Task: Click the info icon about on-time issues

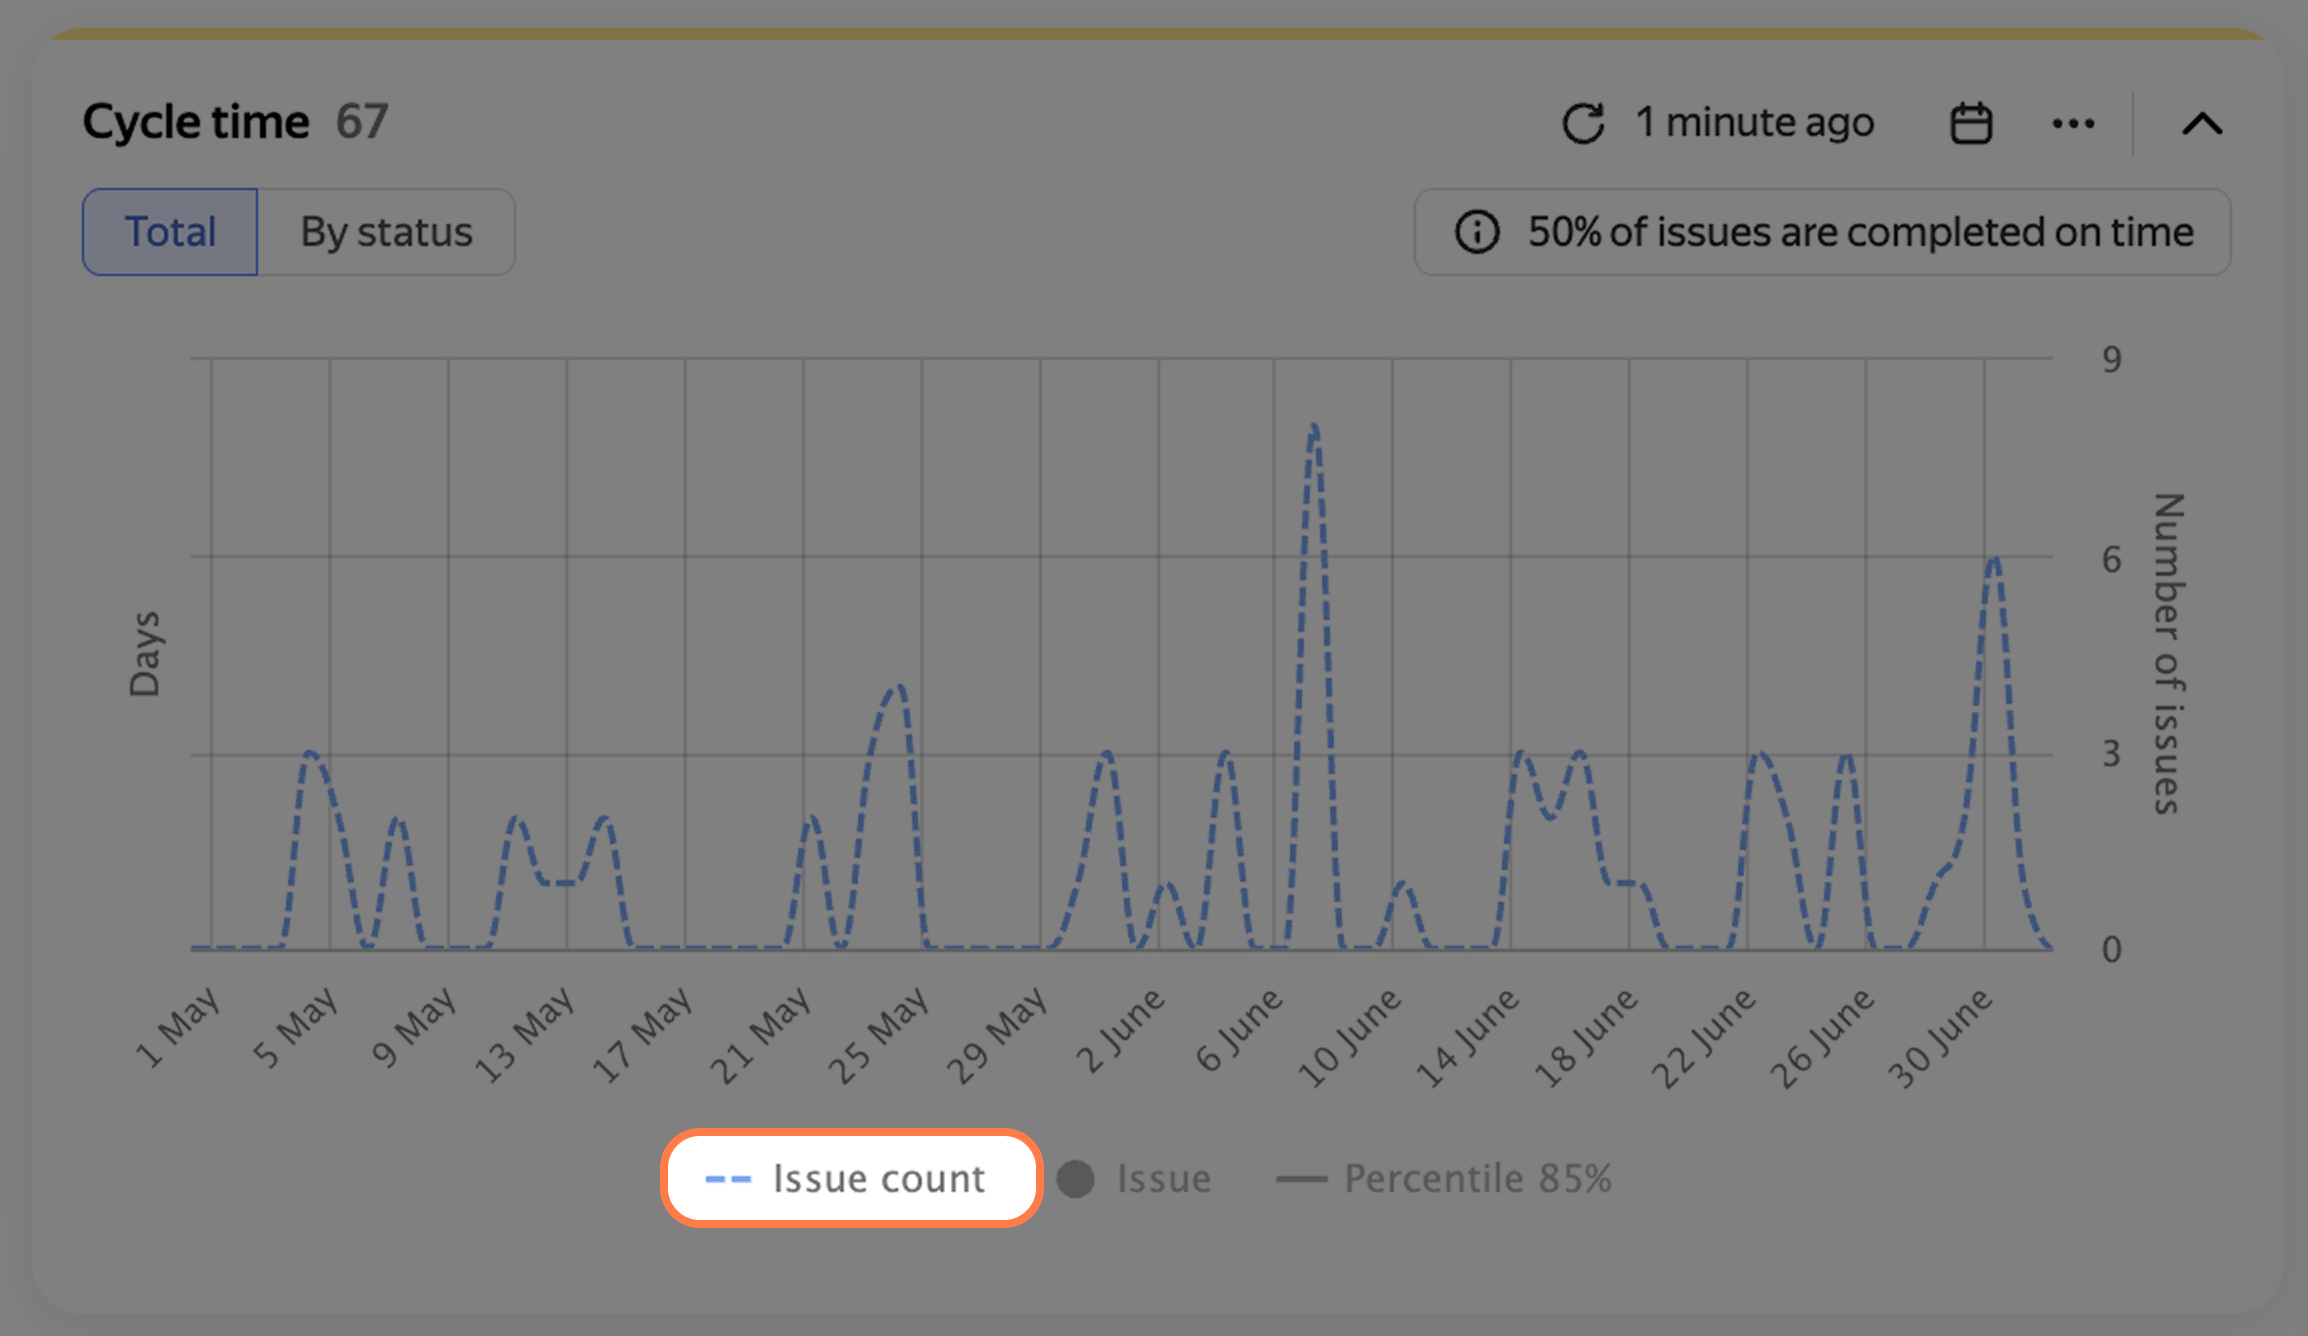Action: [1476, 232]
